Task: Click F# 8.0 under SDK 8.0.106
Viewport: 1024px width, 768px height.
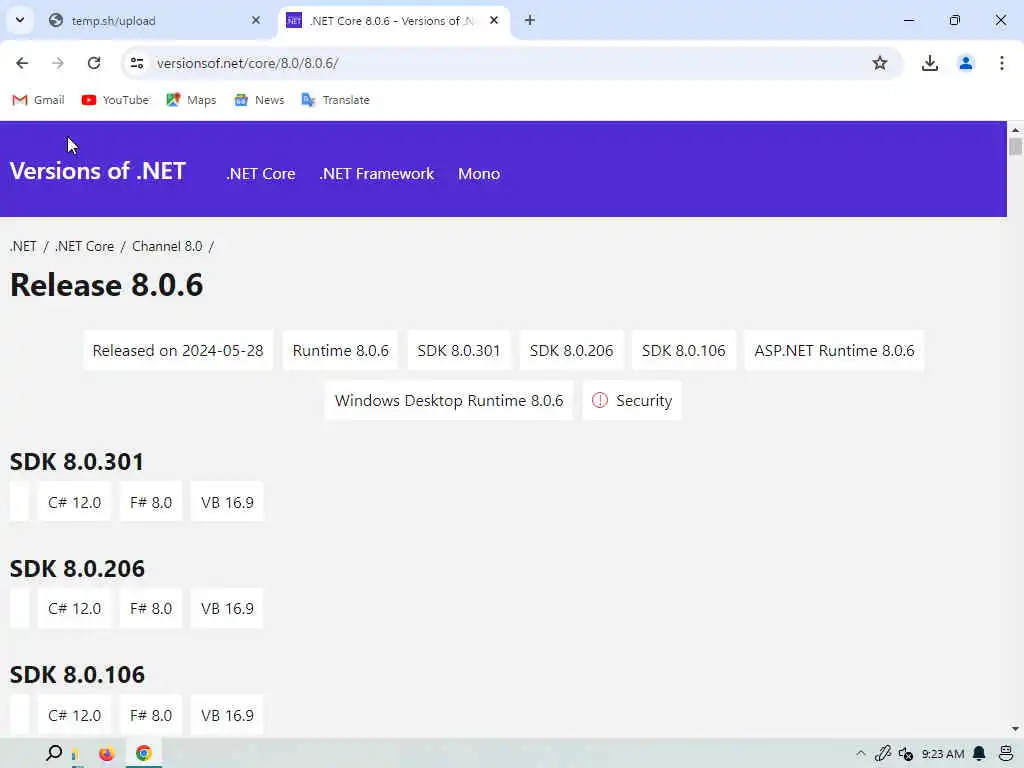Action: point(151,716)
